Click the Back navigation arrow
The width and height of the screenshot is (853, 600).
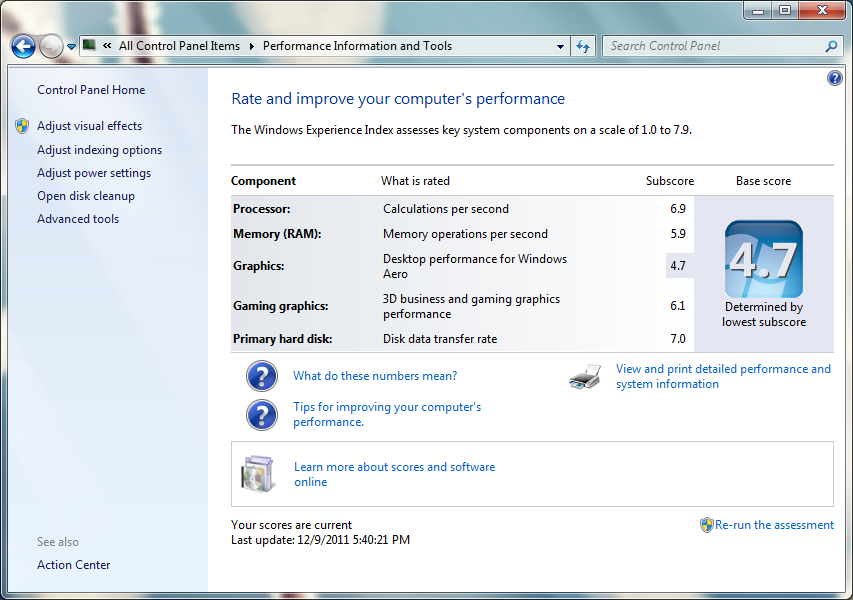pyautogui.click(x=23, y=47)
